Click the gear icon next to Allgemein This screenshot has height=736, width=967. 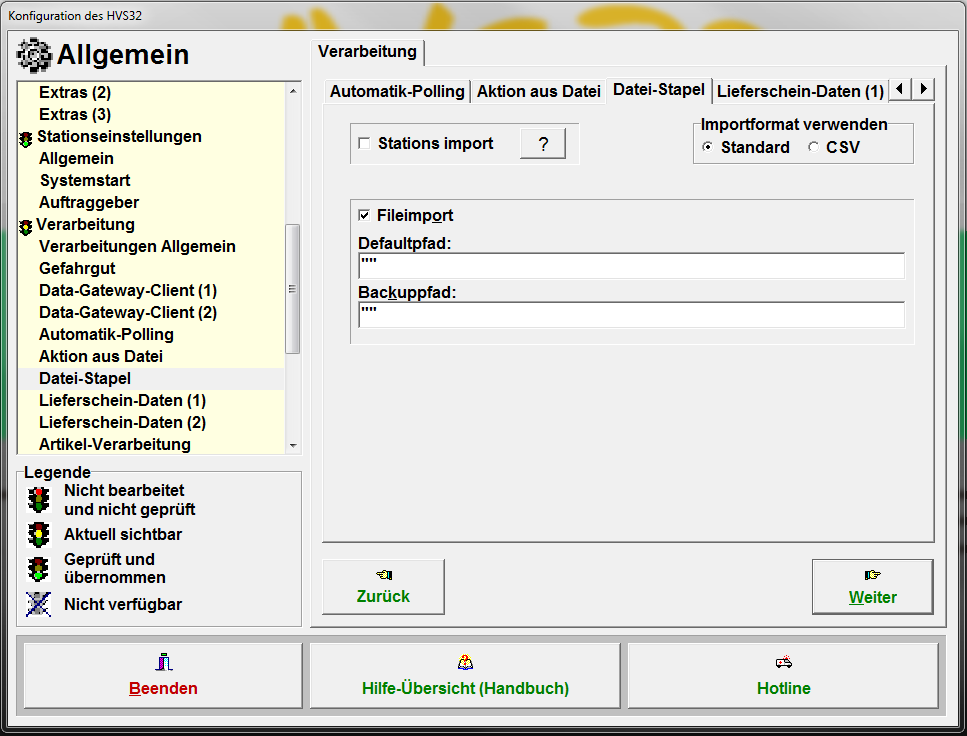[35, 54]
